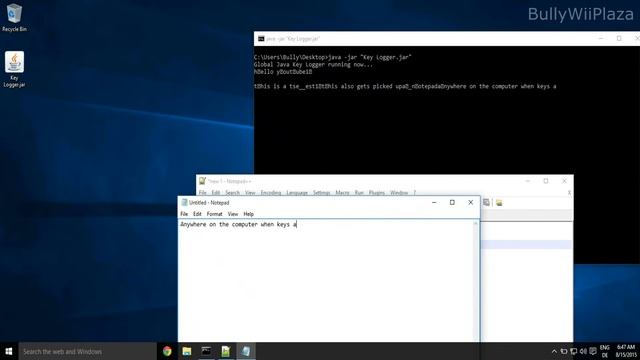This screenshot has width=640, height=360.
Task: Open Notepad View menu
Action: click(233, 214)
